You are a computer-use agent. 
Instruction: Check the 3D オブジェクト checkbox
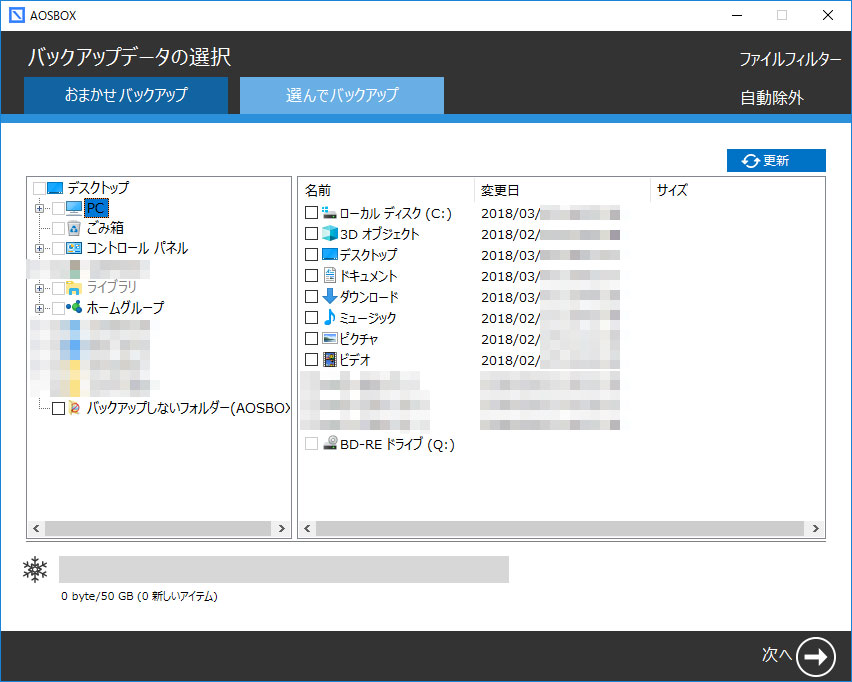(311, 234)
